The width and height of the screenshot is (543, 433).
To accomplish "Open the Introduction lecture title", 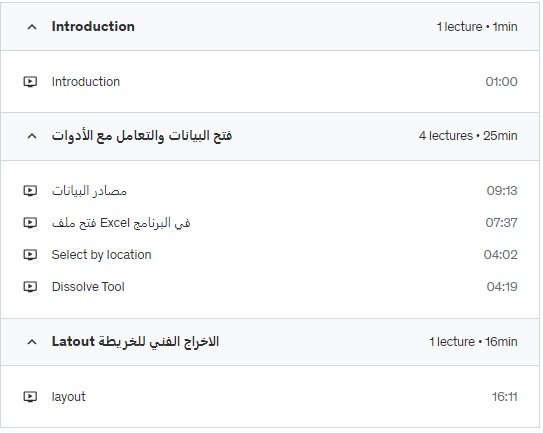I will click(86, 82).
